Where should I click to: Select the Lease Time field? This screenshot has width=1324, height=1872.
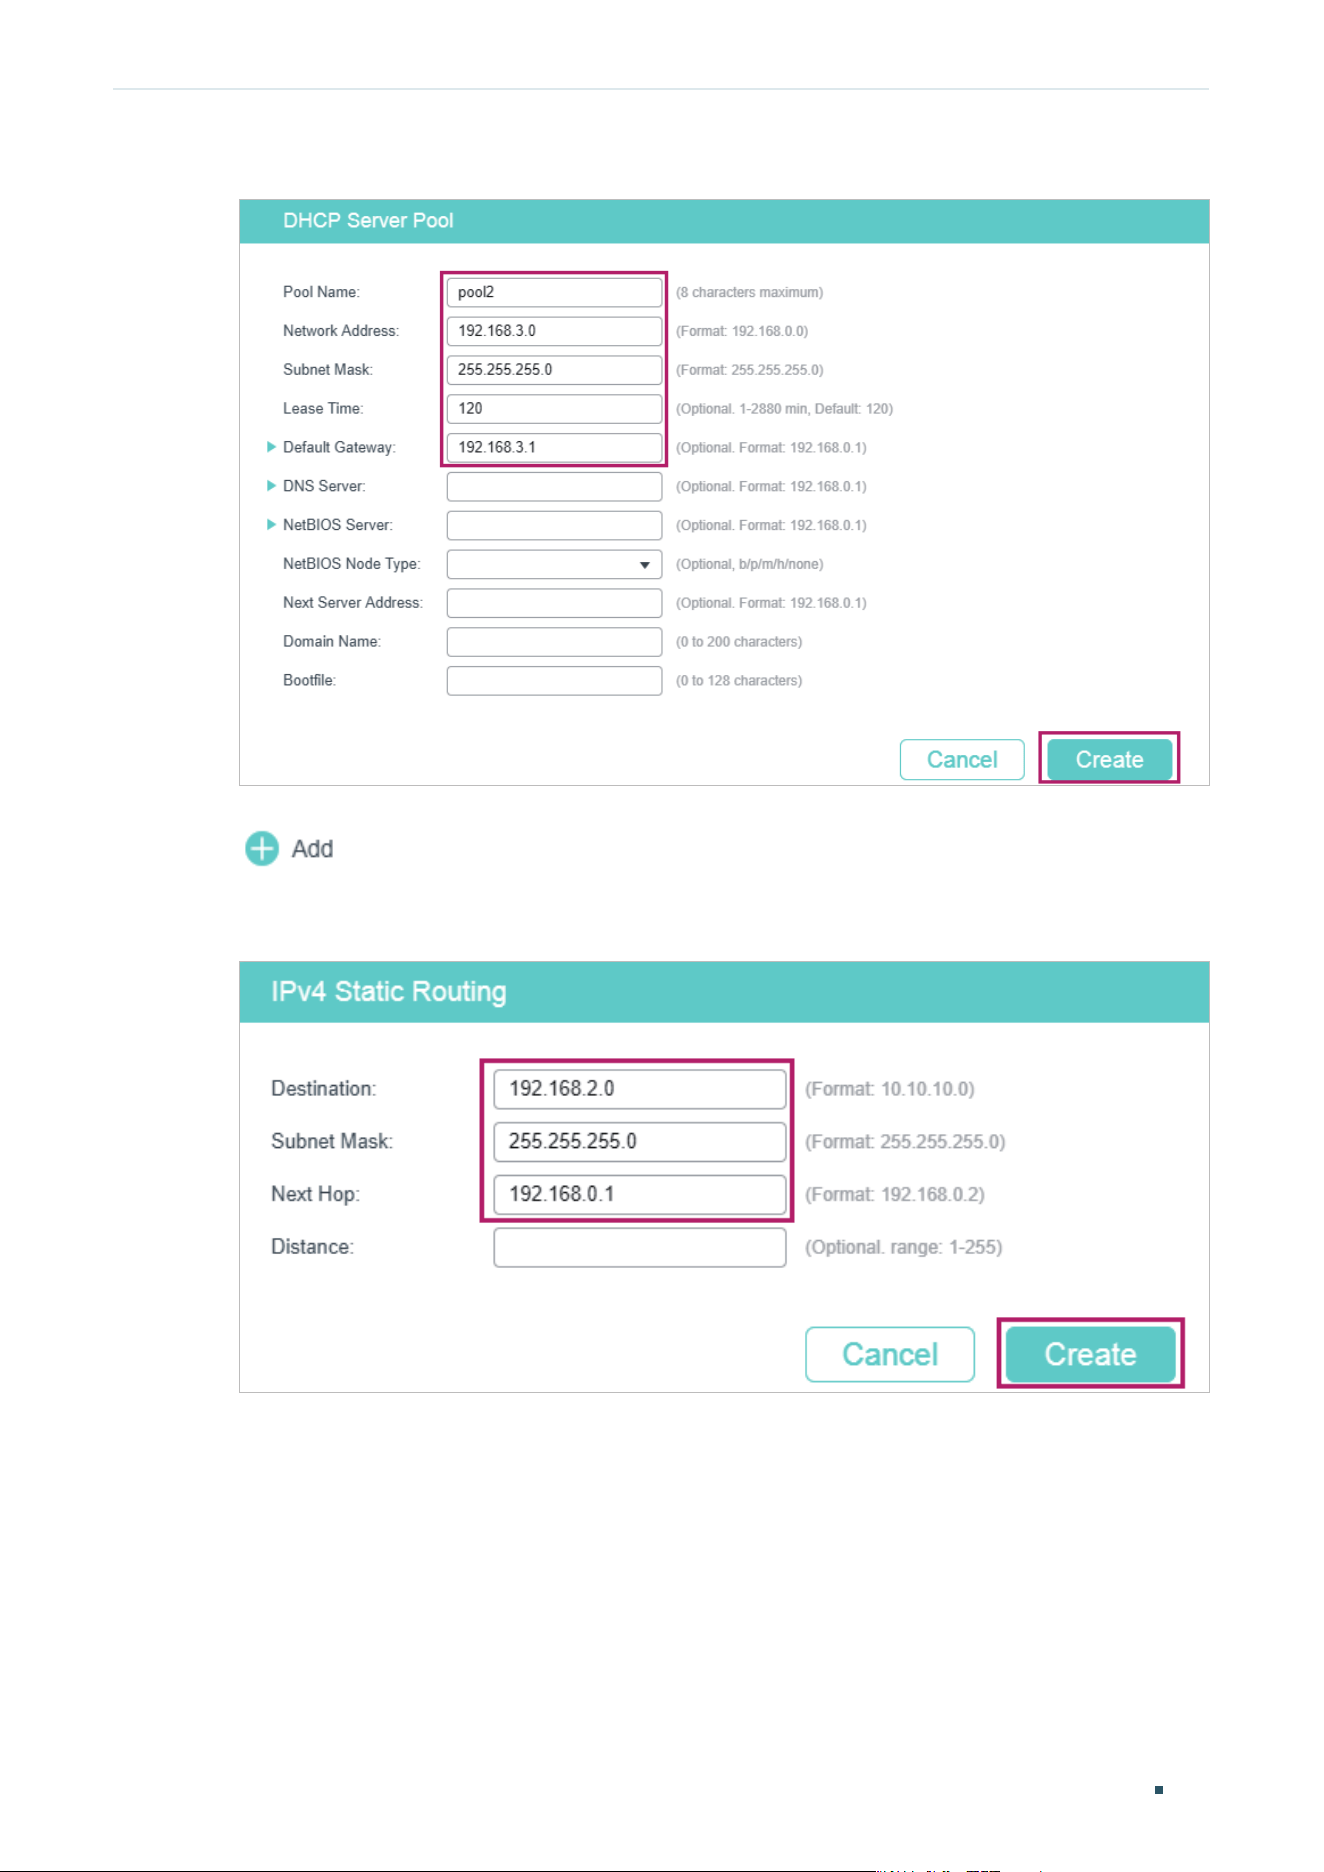click(554, 409)
